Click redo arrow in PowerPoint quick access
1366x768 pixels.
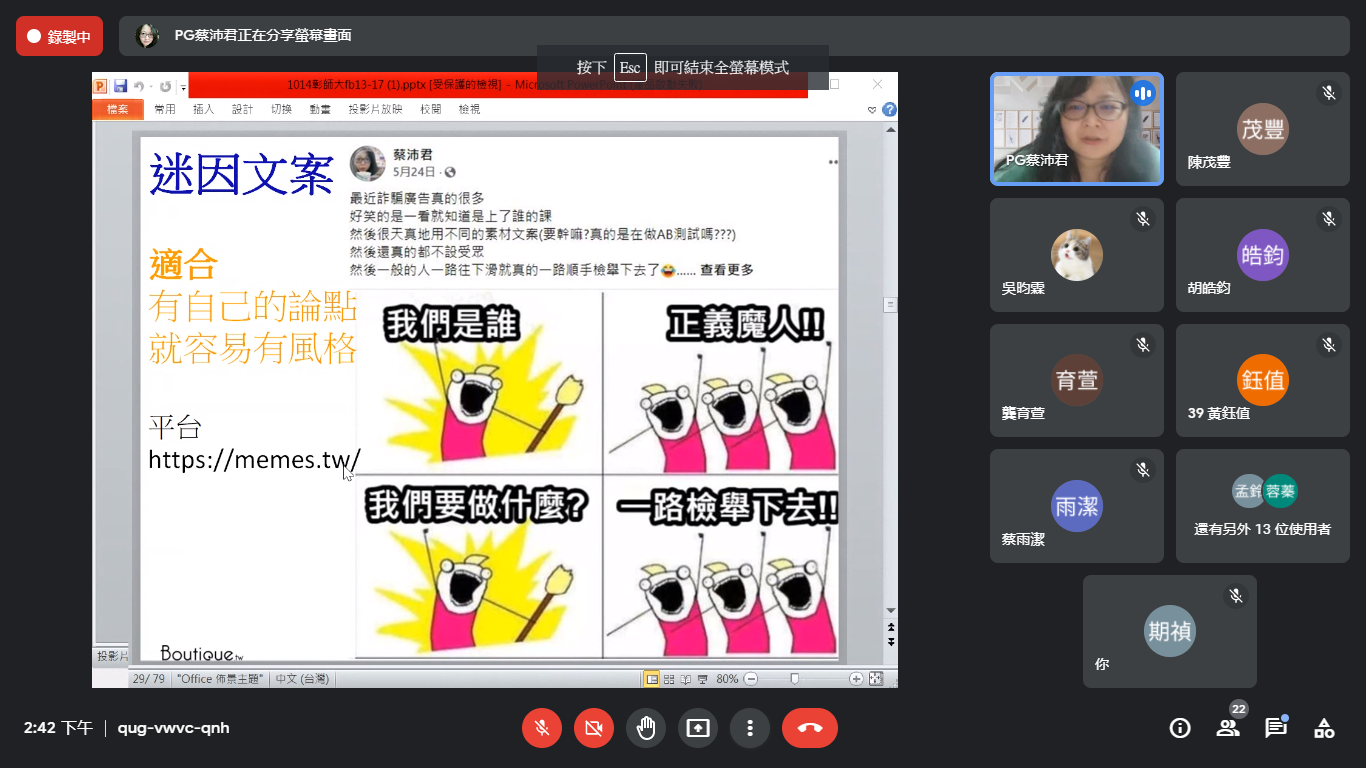click(x=165, y=86)
